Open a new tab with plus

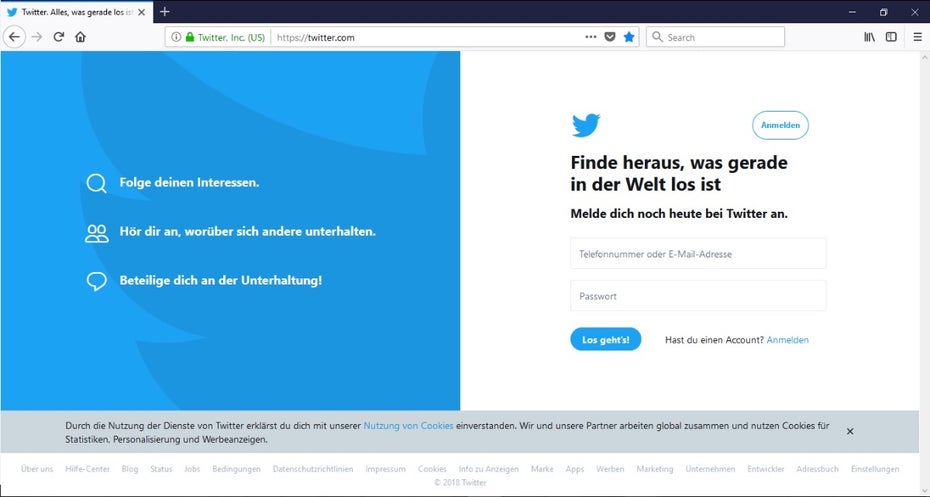tap(165, 11)
